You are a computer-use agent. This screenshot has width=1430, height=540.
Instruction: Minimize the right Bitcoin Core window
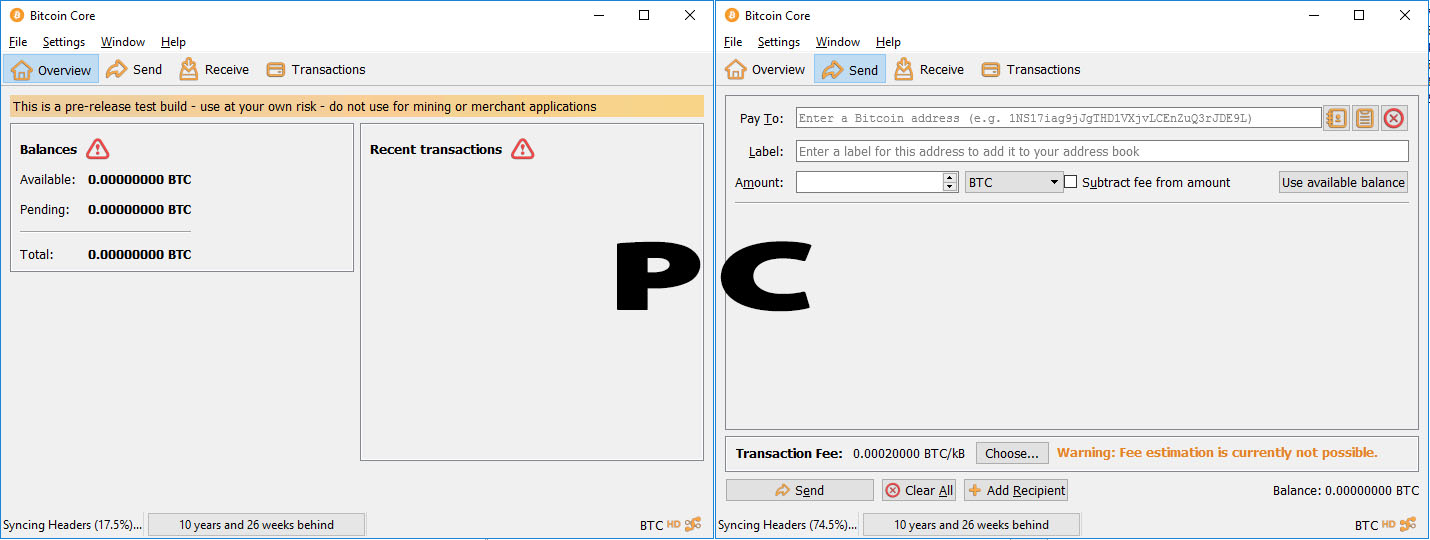1313,15
